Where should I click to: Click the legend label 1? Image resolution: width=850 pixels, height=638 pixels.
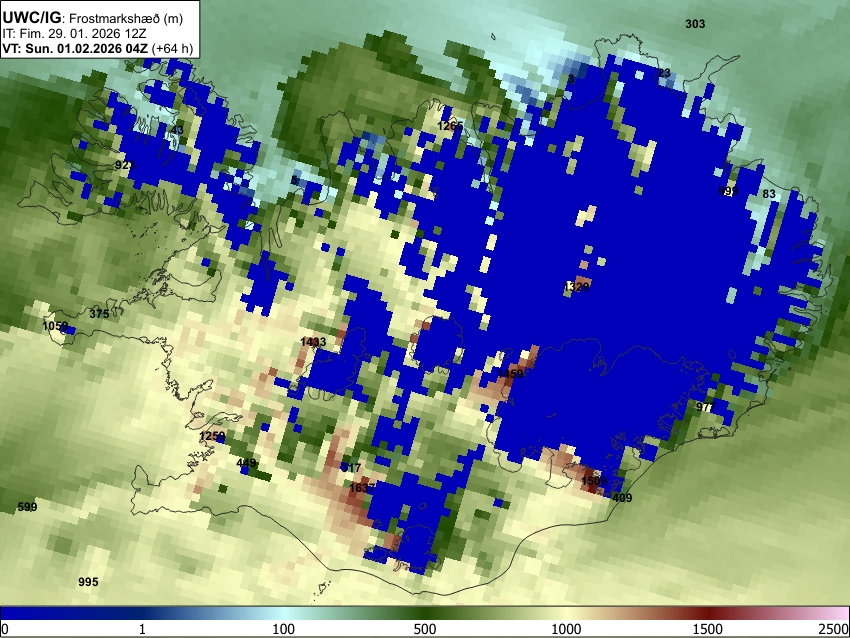click(142, 629)
